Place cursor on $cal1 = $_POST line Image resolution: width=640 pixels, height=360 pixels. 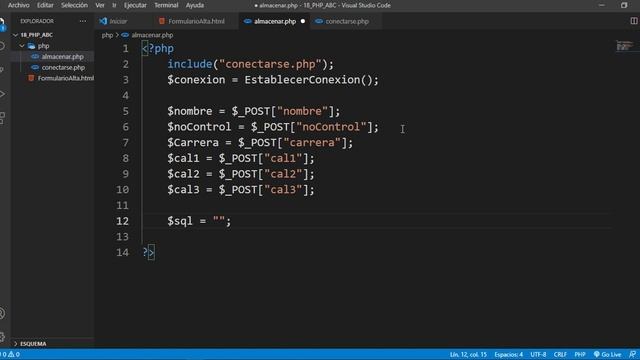pyautogui.click(x=241, y=158)
